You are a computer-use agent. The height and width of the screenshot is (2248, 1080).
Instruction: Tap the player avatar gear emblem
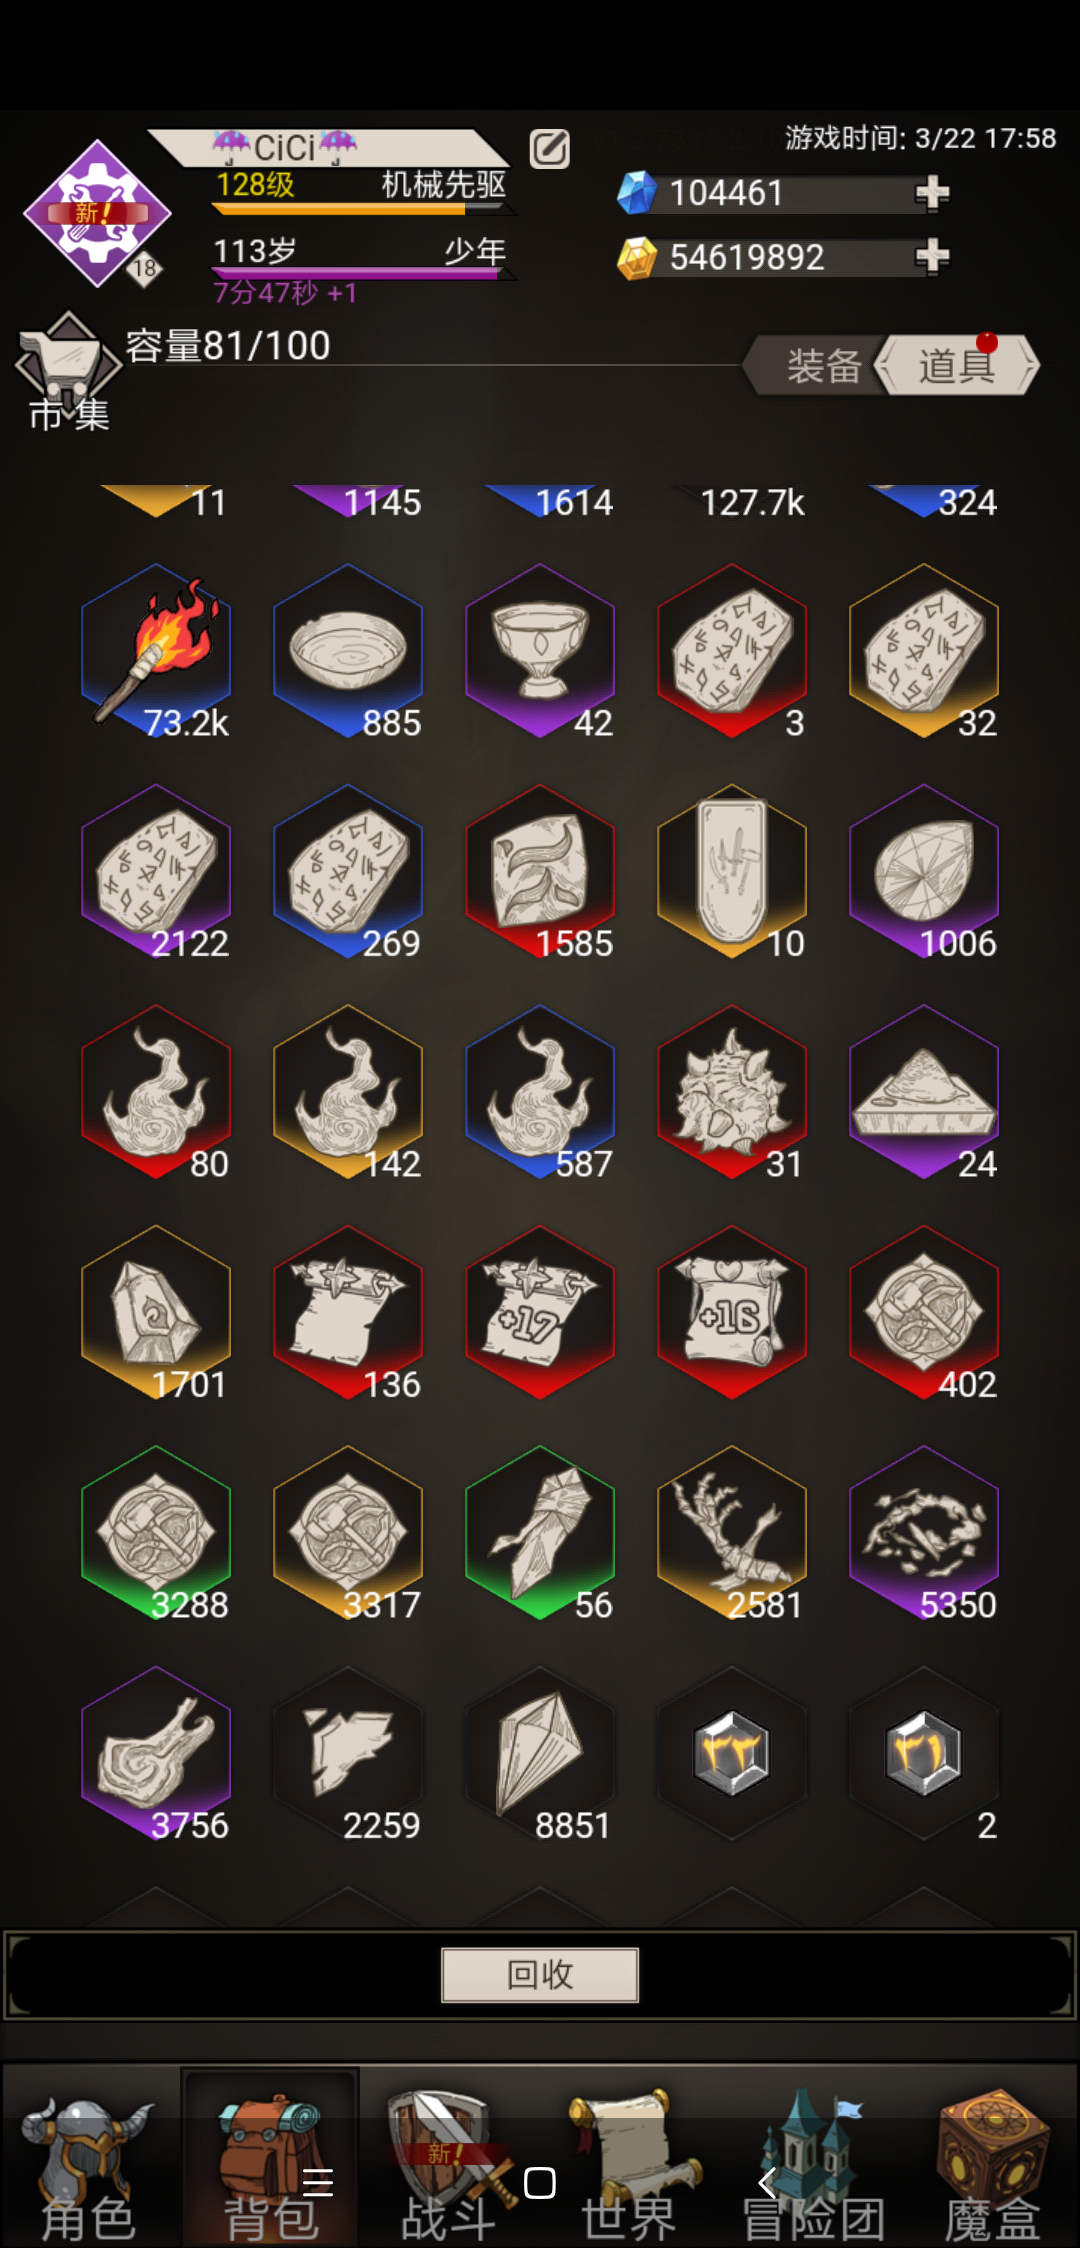[x=97, y=214]
